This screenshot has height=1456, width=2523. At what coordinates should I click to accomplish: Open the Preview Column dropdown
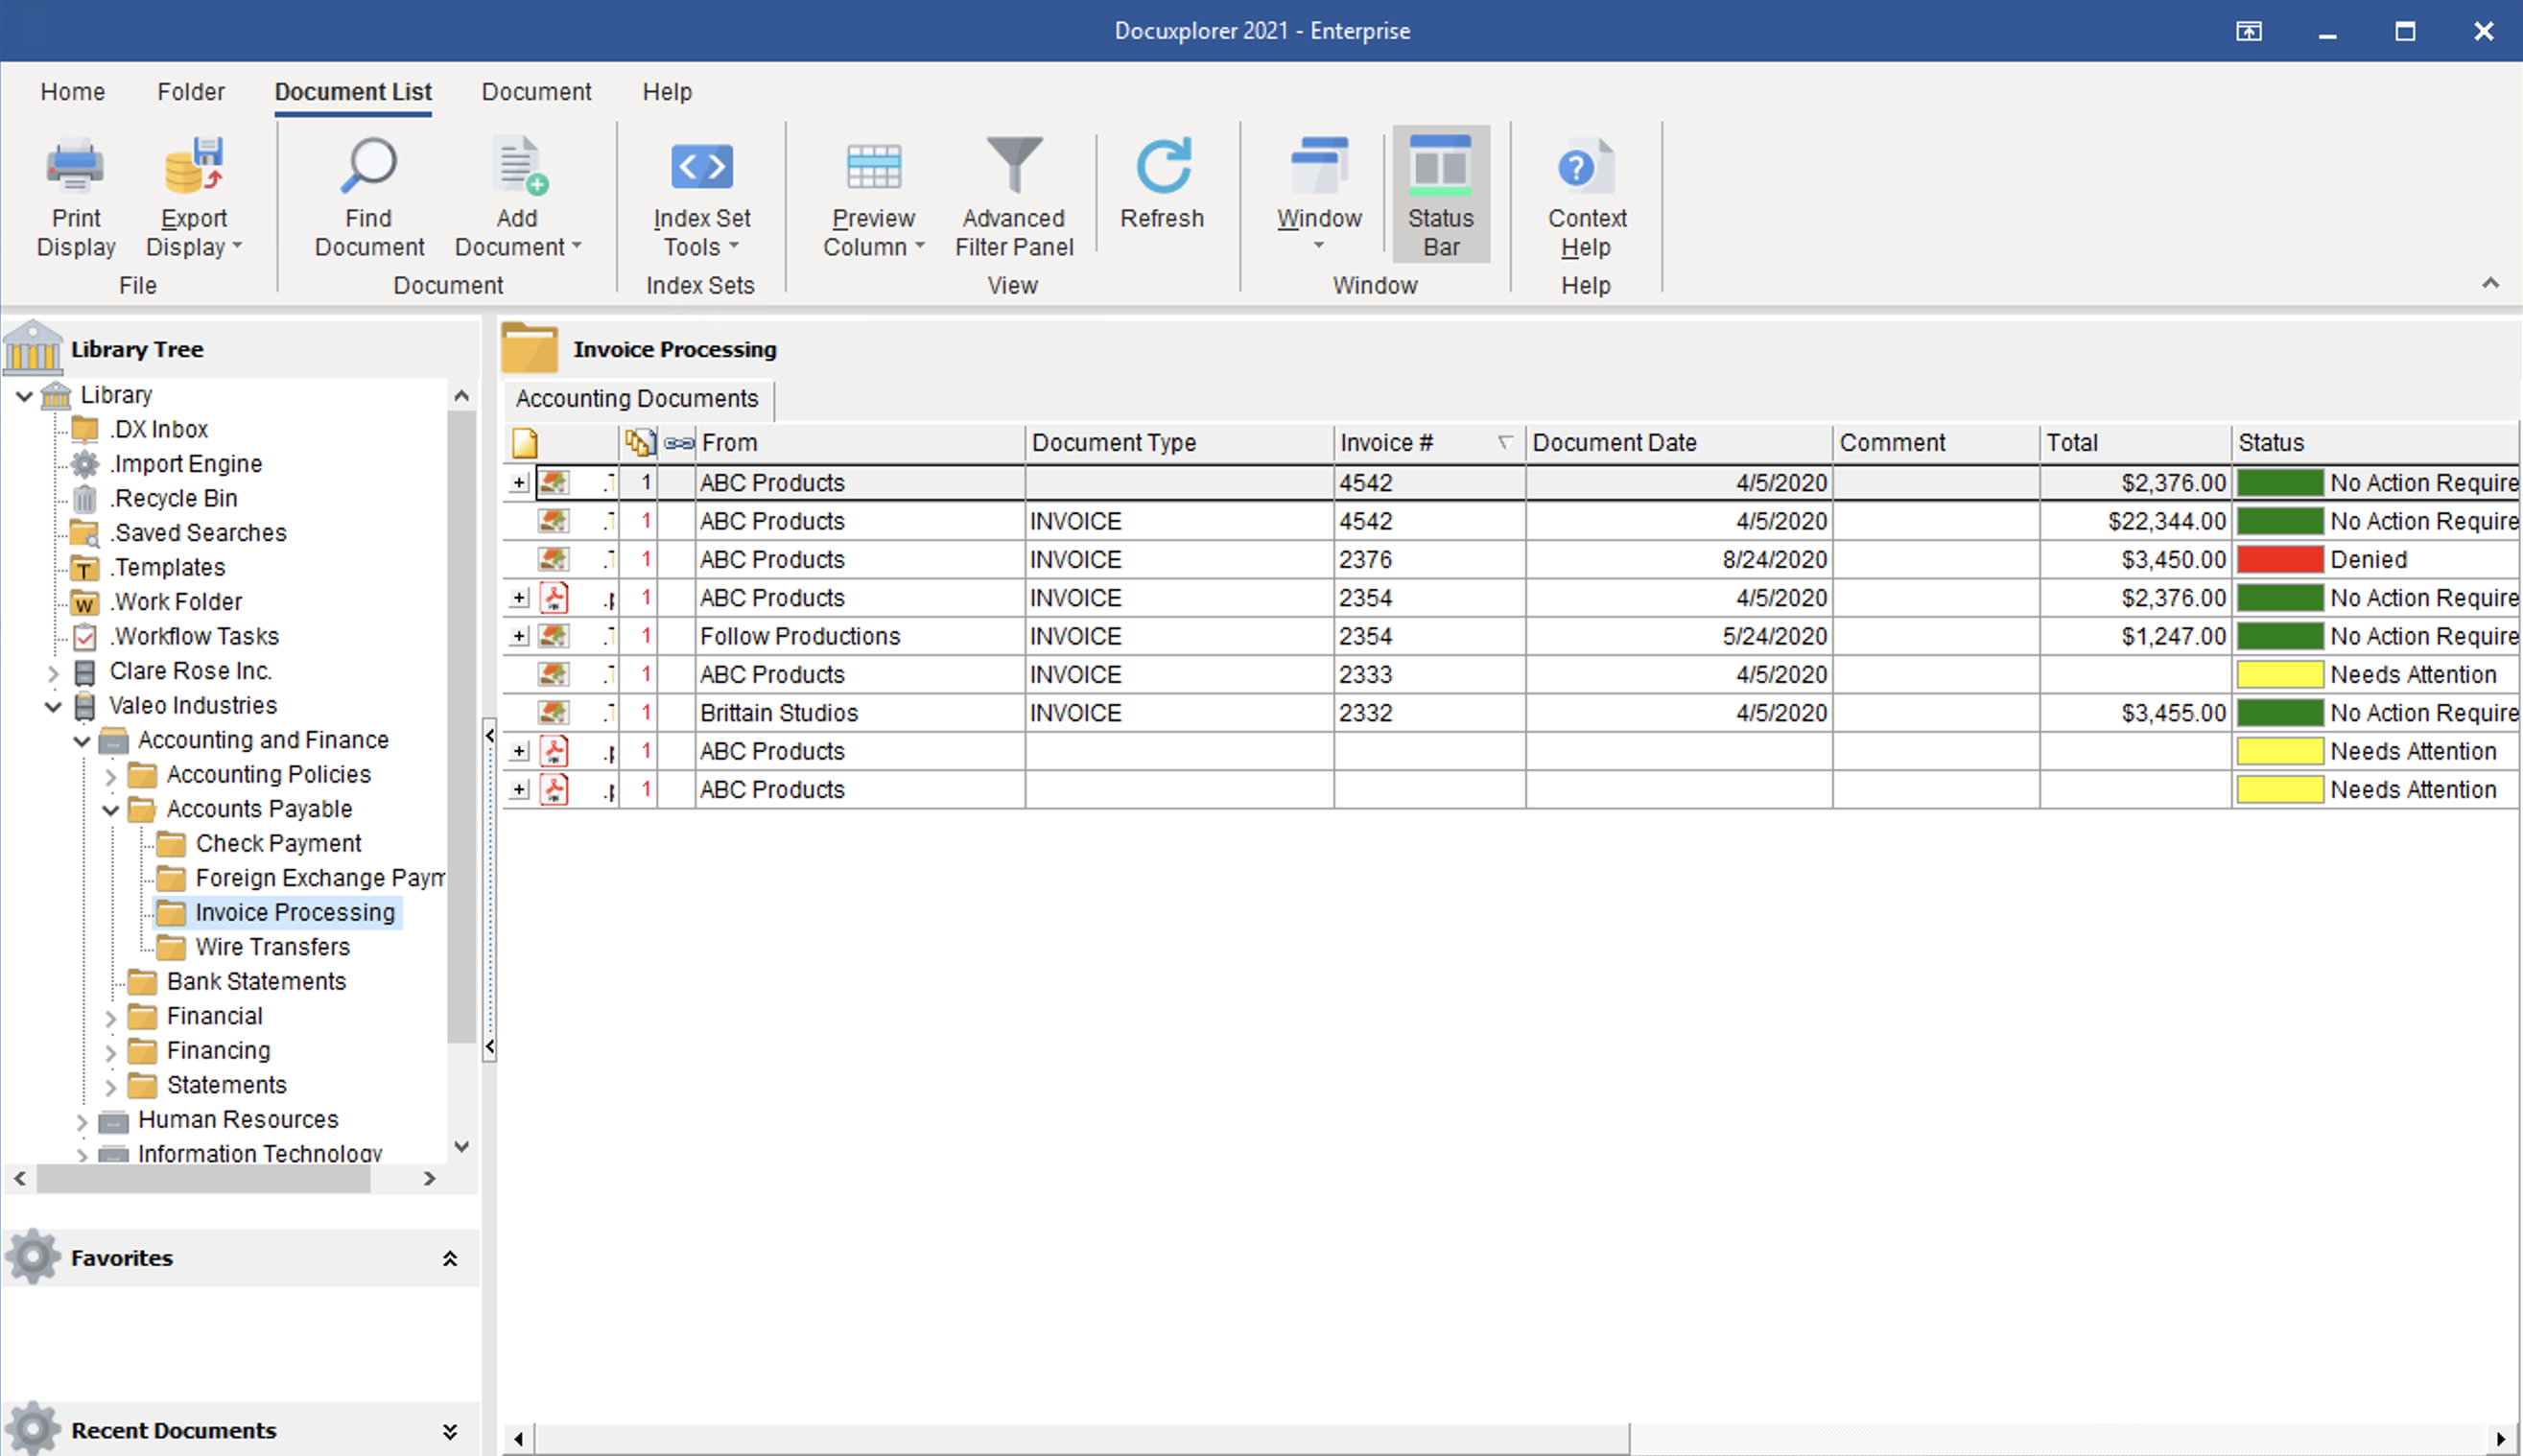873,232
